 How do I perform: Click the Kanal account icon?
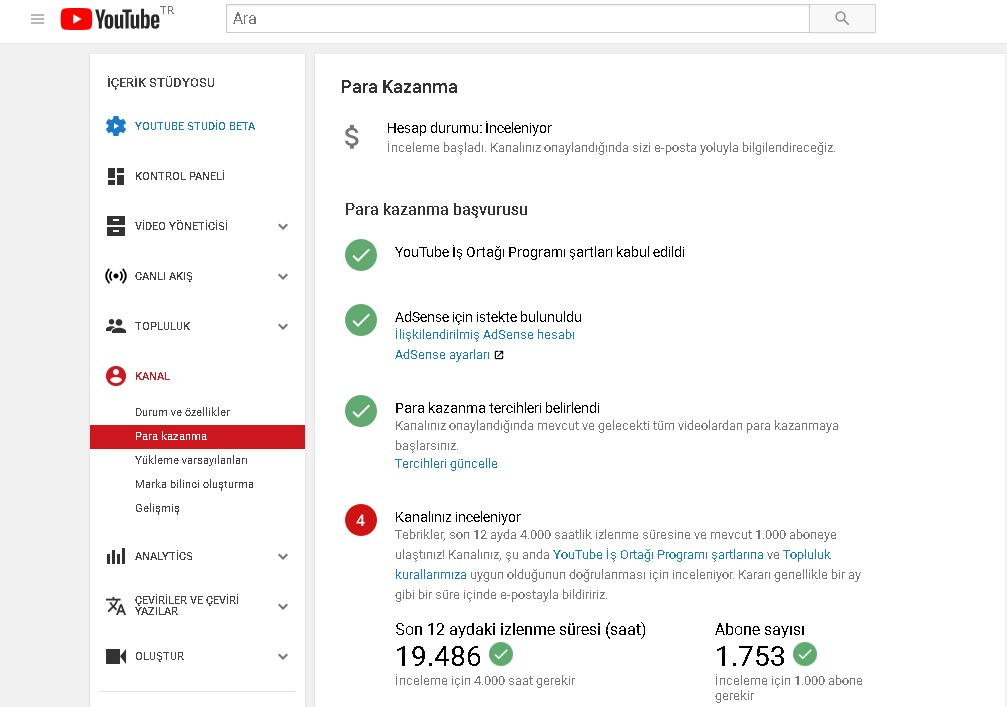coord(116,376)
